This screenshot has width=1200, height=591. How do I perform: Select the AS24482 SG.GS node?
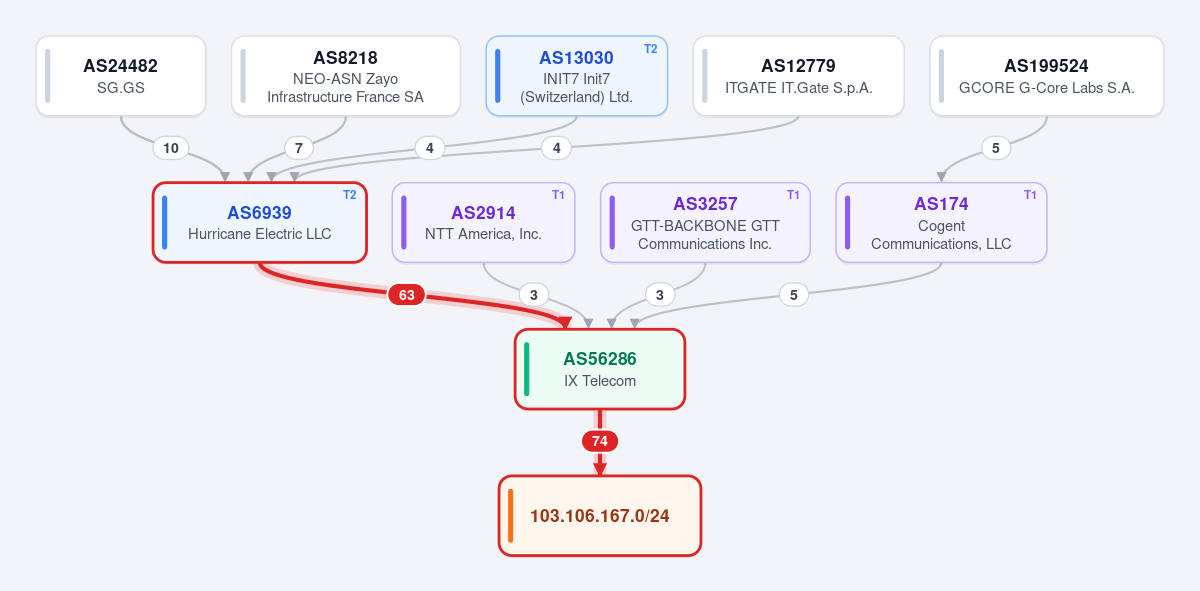(x=121, y=76)
